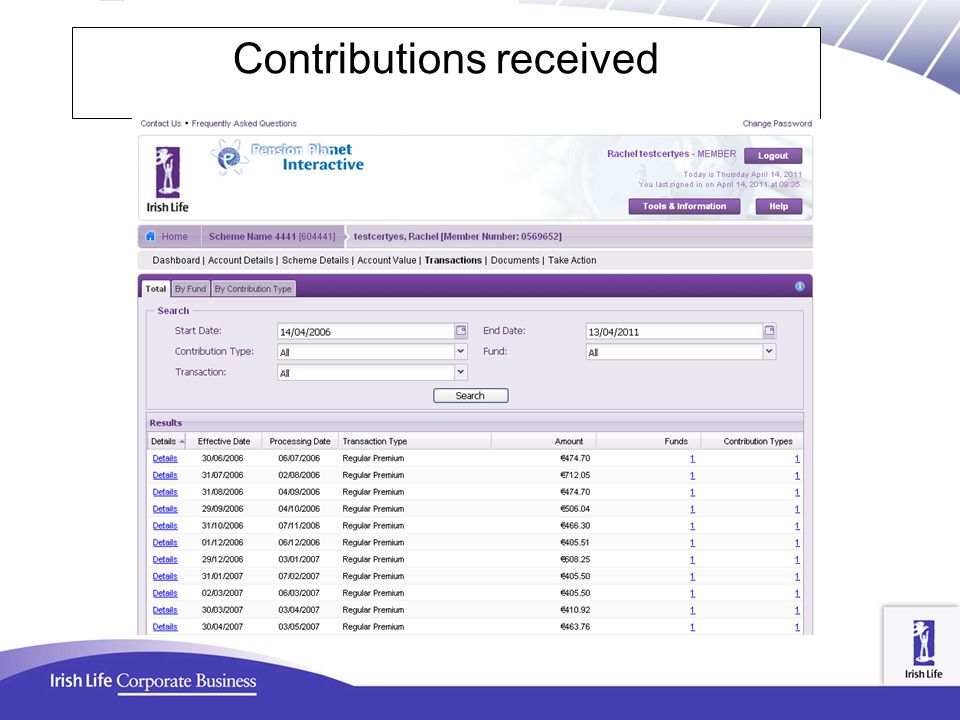This screenshot has height=720, width=960.
Task: Open Details for 31/01/2007 transaction
Action: click(x=165, y=576)
